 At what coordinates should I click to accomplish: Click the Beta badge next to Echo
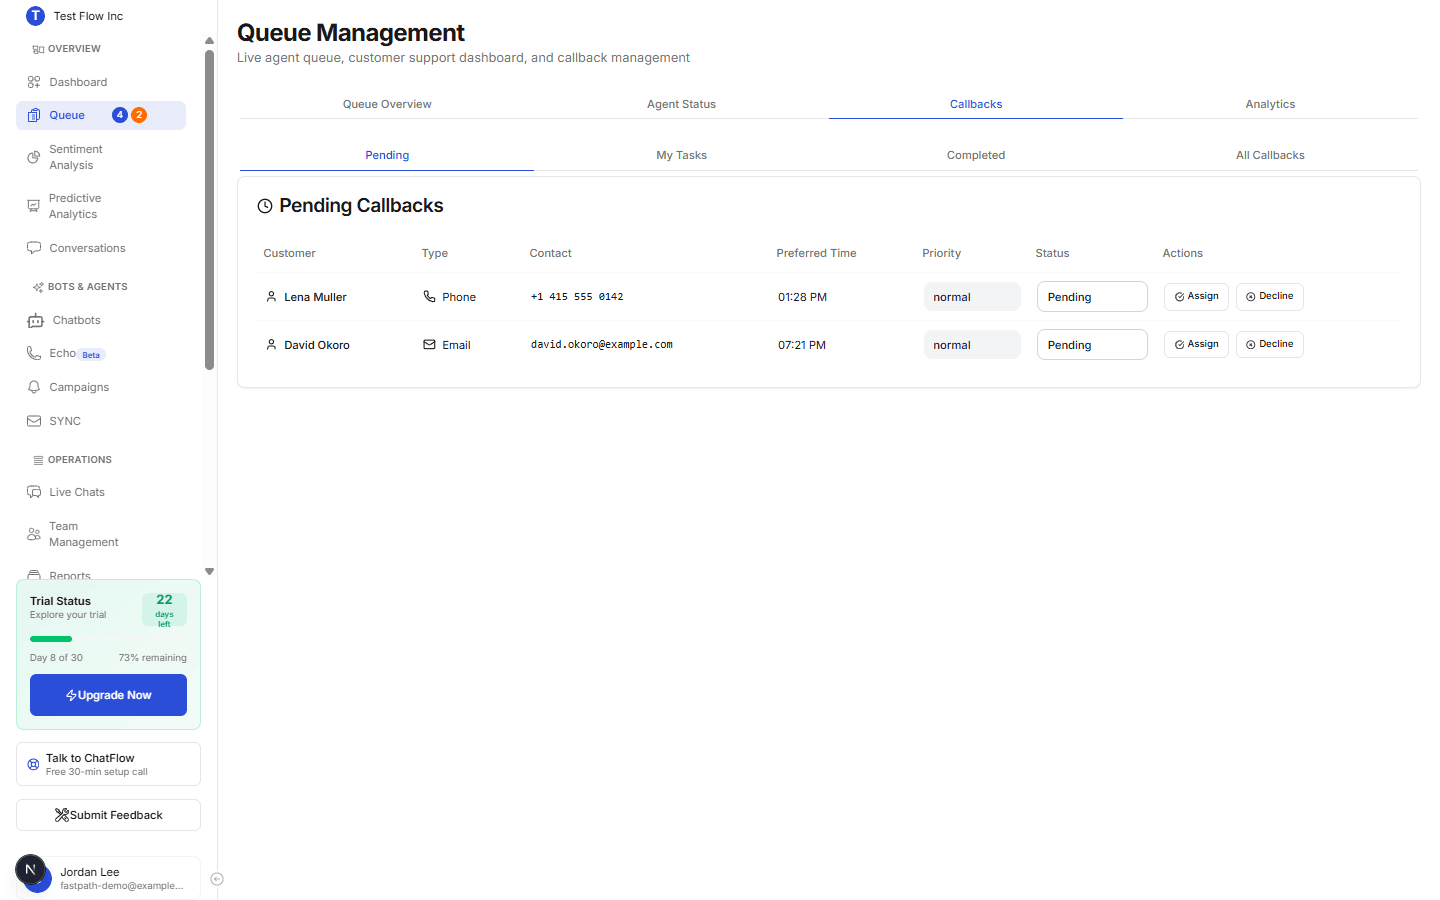(x=91, y=355)
